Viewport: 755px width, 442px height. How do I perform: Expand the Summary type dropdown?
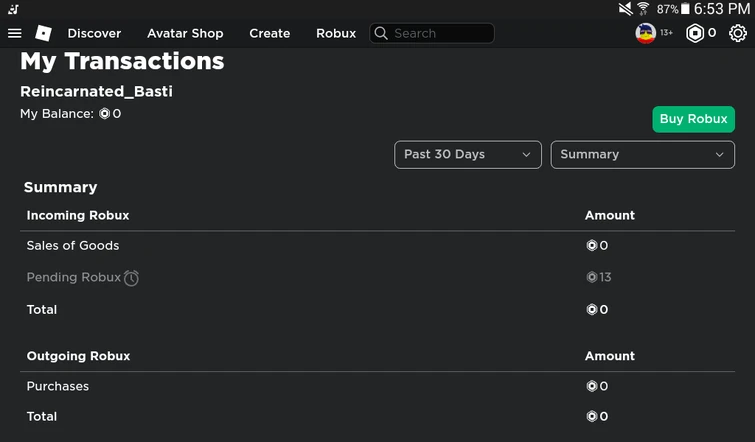(642, 154)
